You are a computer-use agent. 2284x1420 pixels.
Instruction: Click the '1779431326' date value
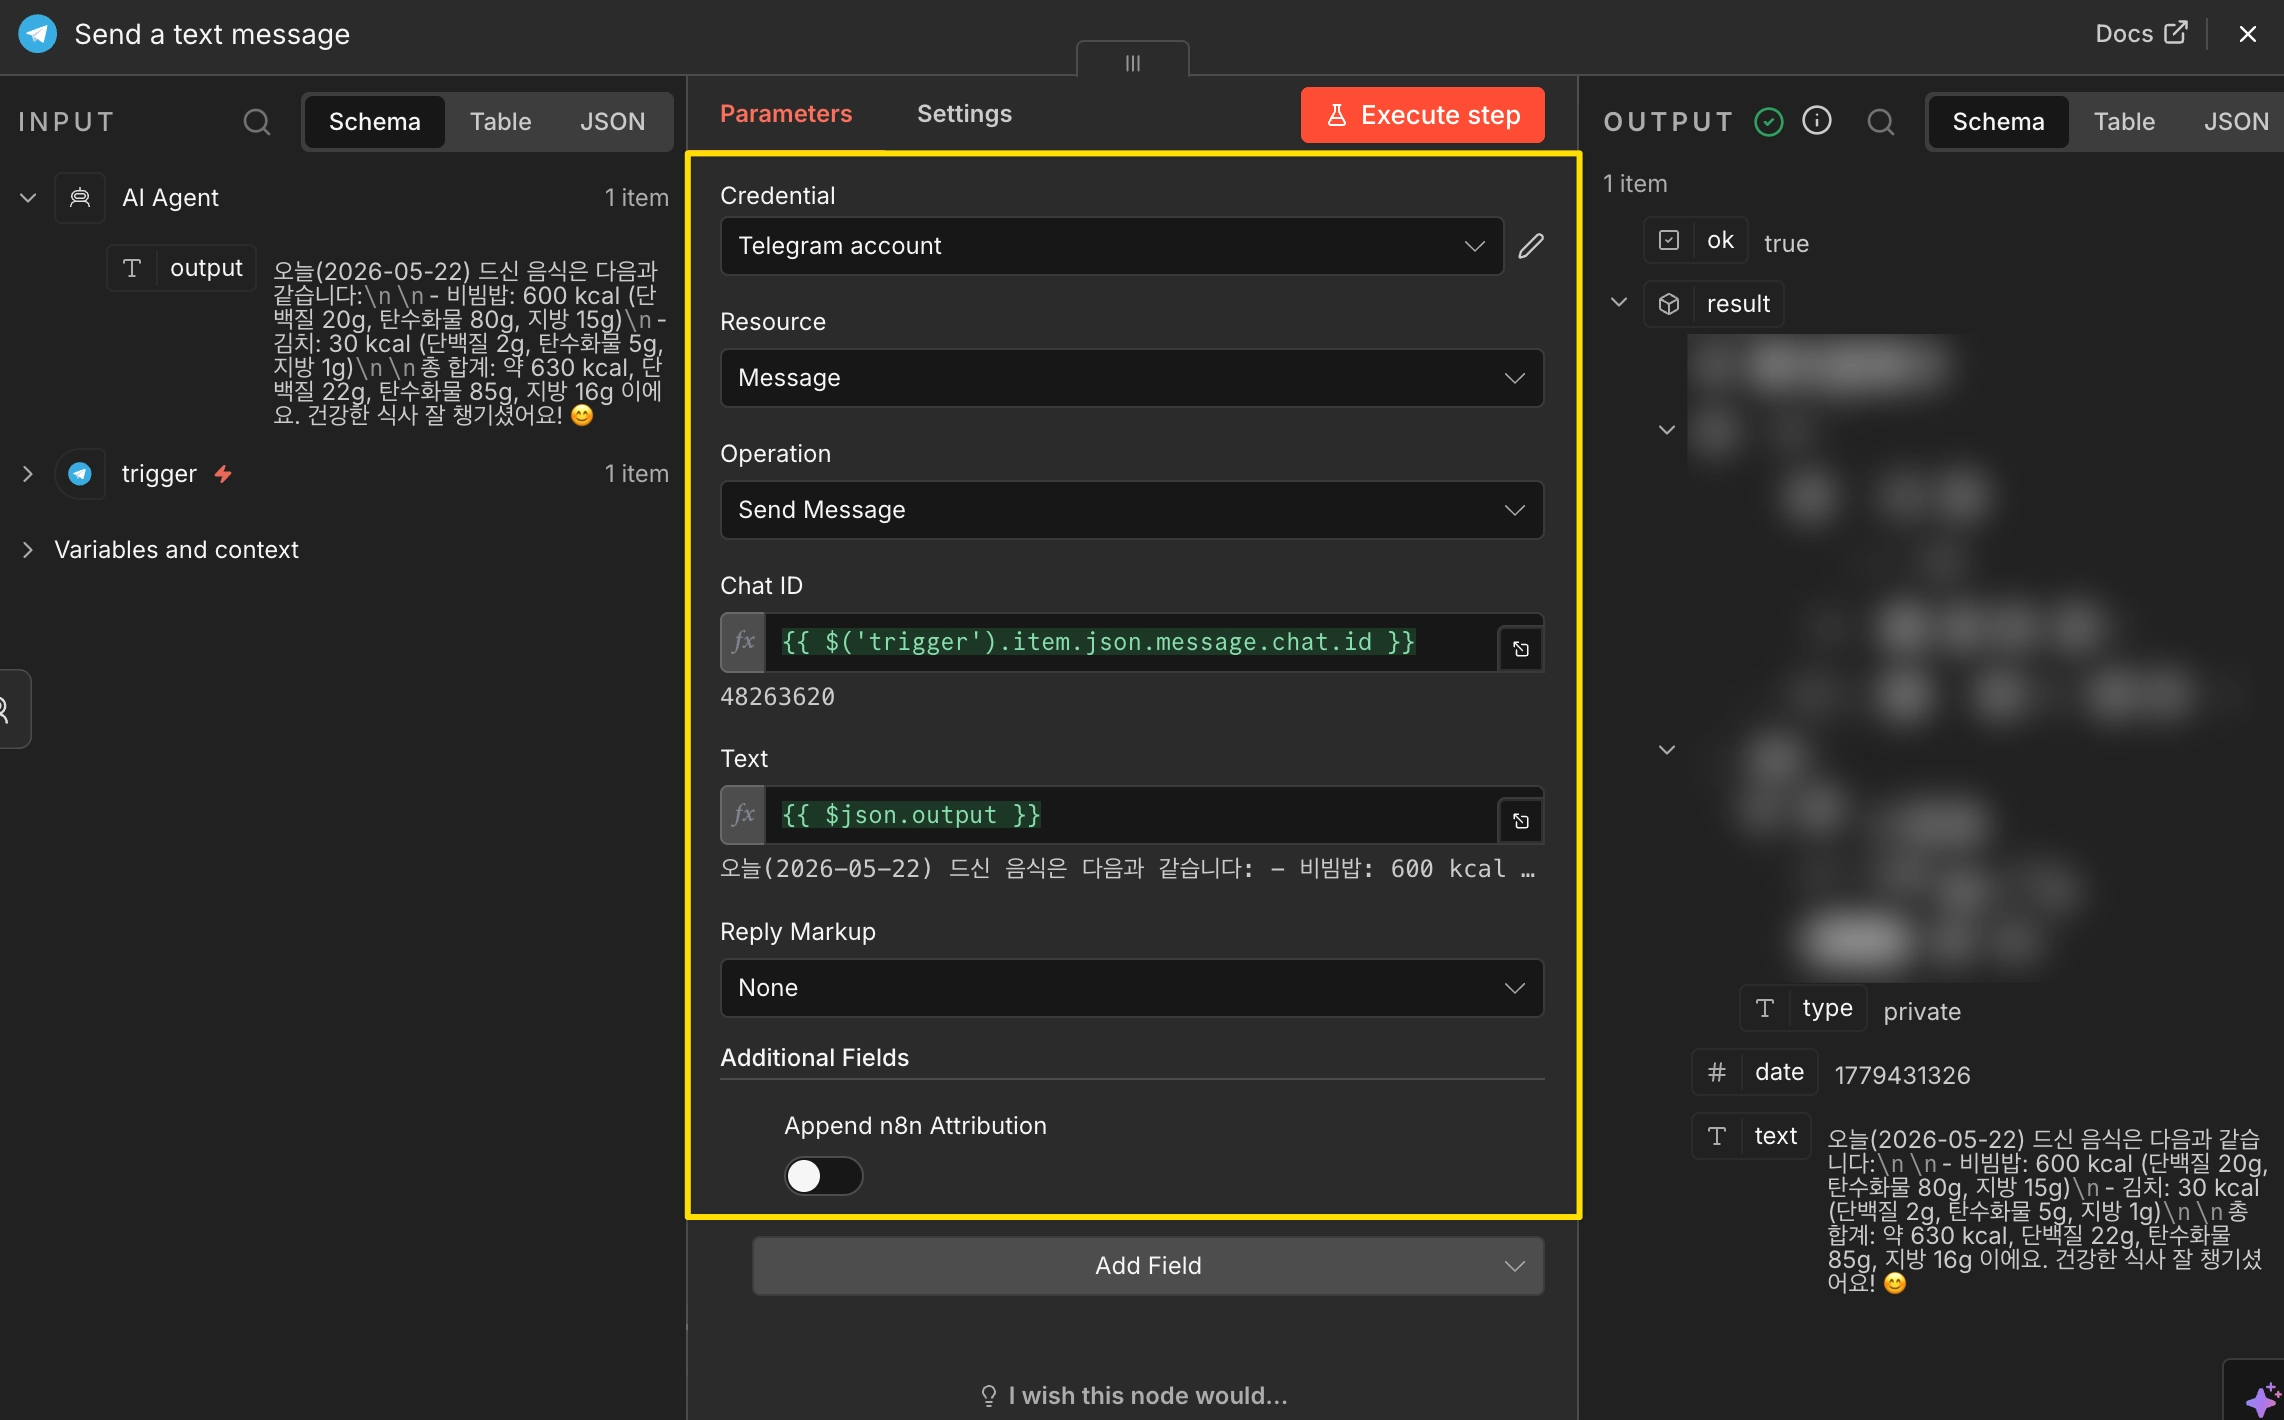pyautogui.click(x=1902, y=1076)
